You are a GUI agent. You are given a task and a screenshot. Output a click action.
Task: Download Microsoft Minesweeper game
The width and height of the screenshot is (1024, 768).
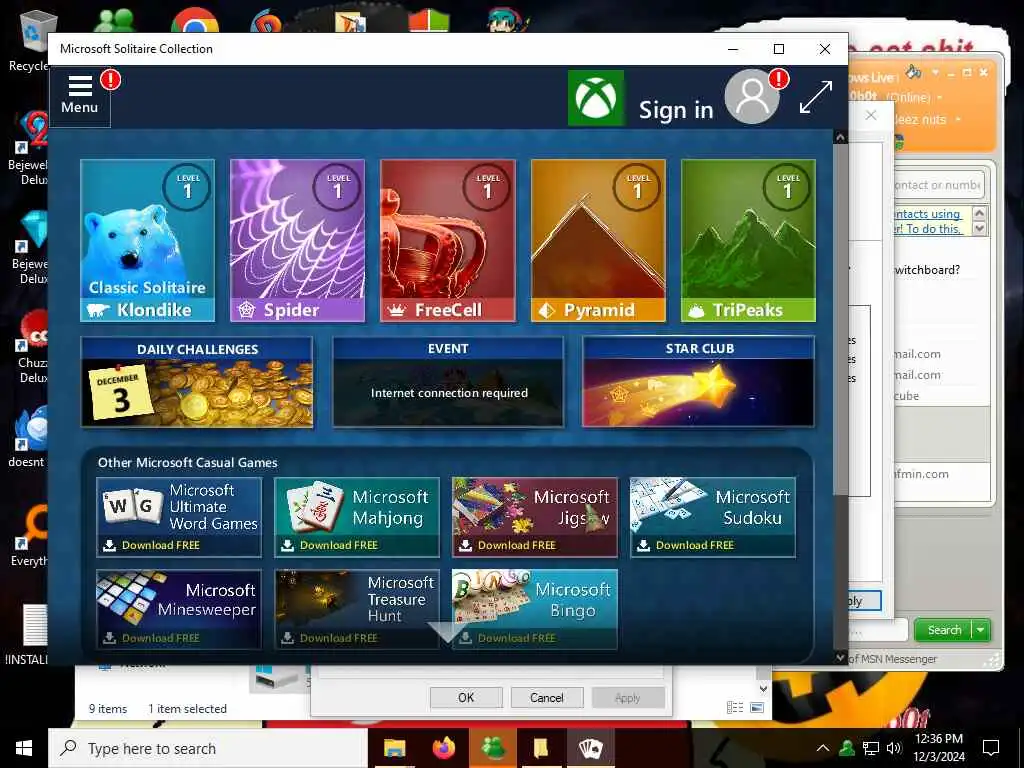click(179, 609)
